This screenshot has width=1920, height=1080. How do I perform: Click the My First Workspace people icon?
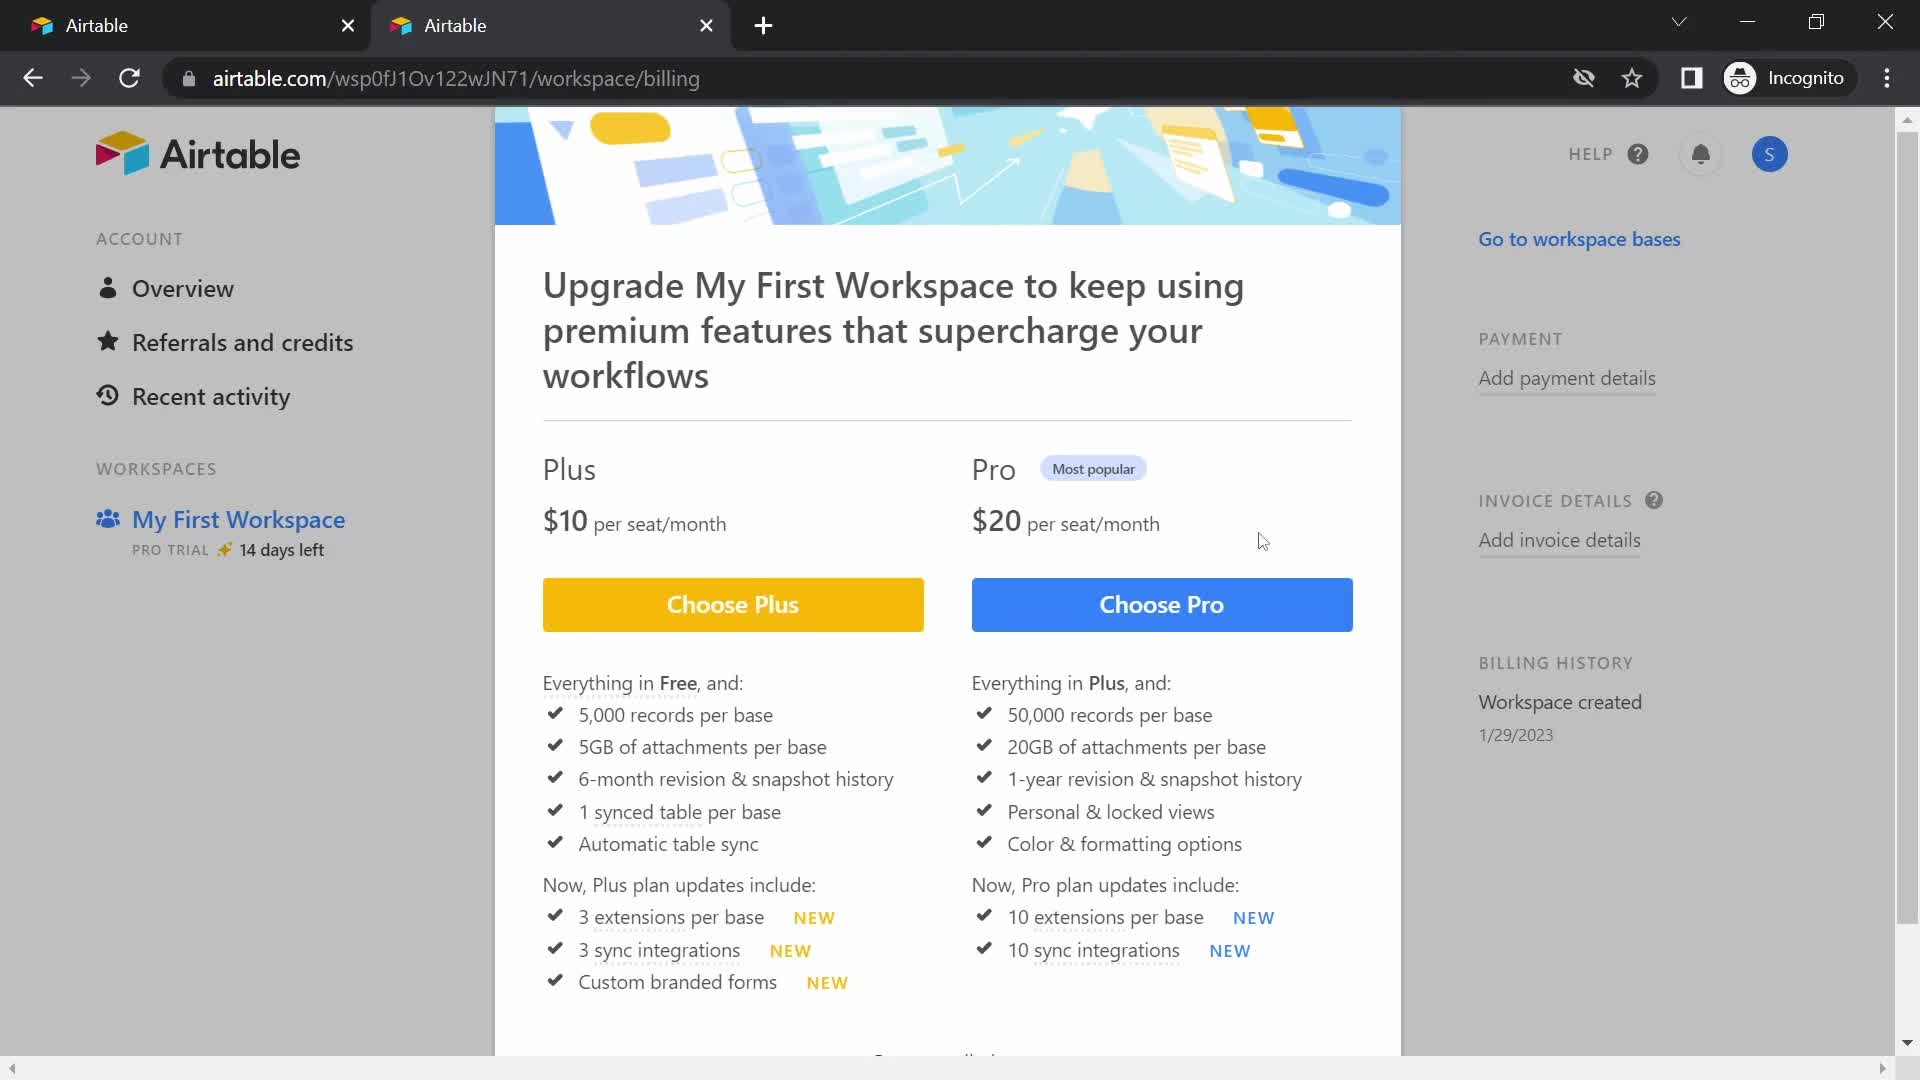coord(109,518)
